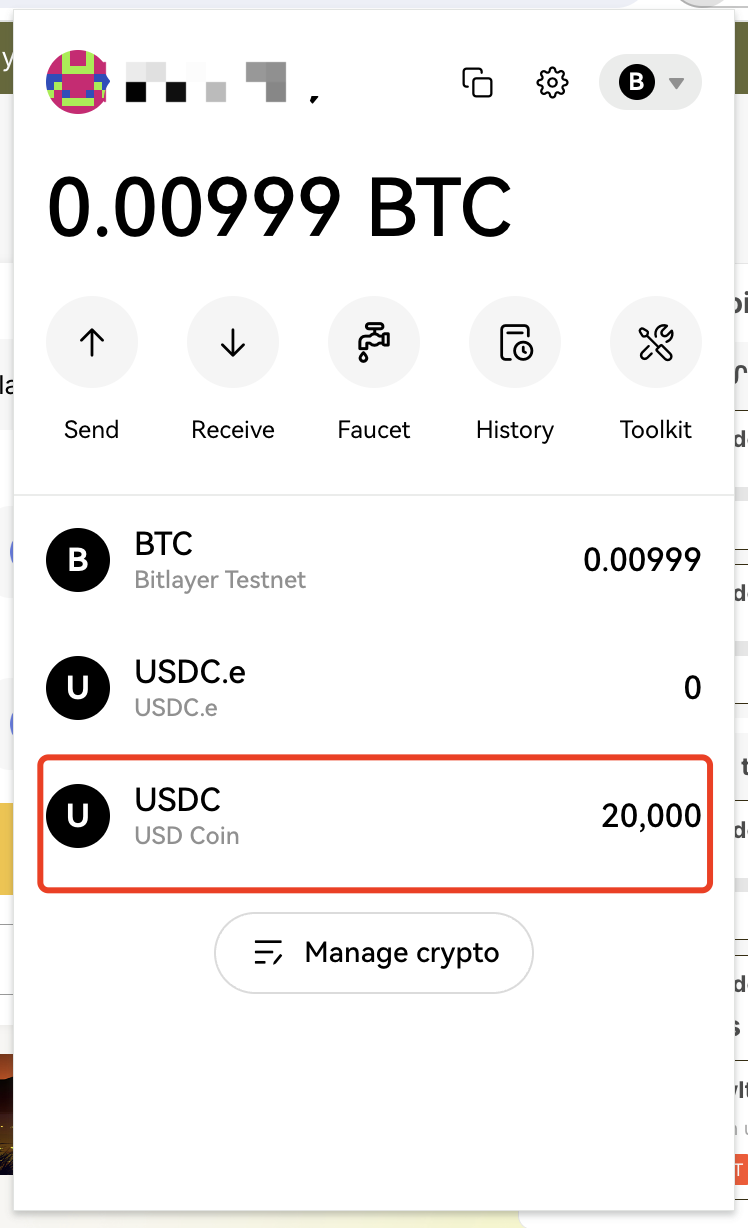The width and height of the screenshot is (748, 1228).
Task: Expand the network selector dropdown arrow
Action: pyautogui.click(x=677, y=83)
